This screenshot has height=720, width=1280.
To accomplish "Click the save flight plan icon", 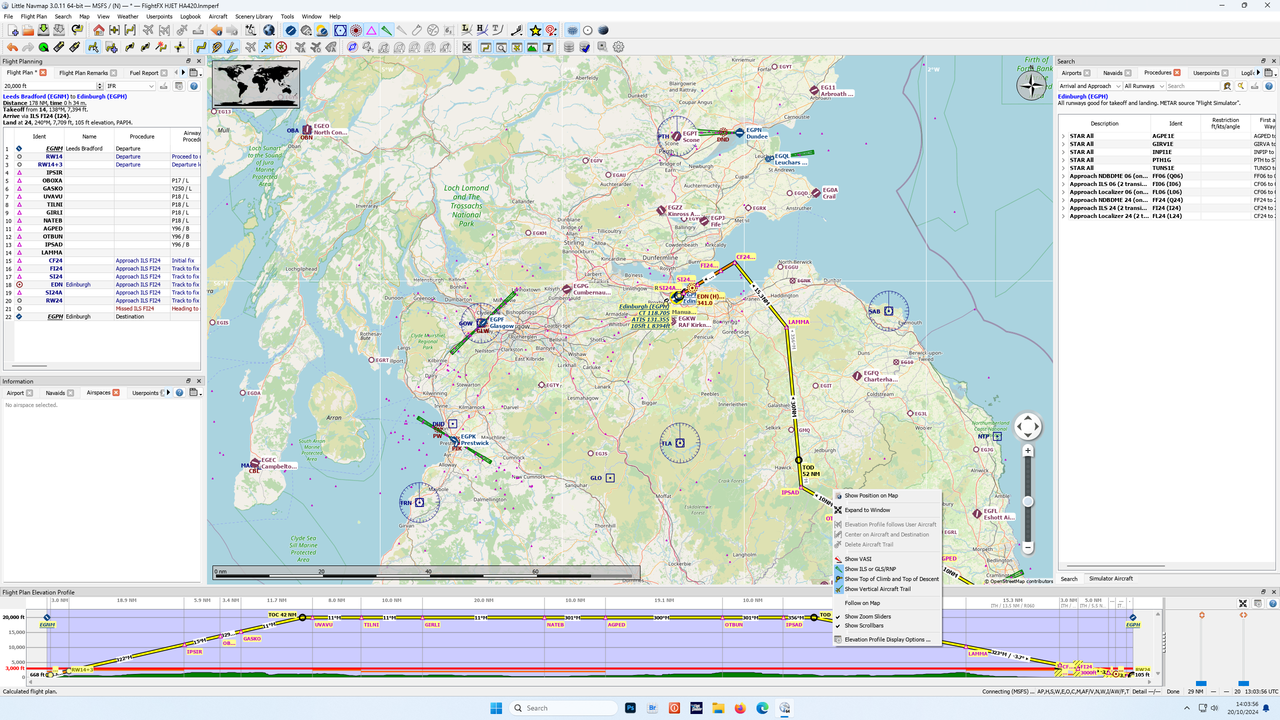I will (45, 30).
